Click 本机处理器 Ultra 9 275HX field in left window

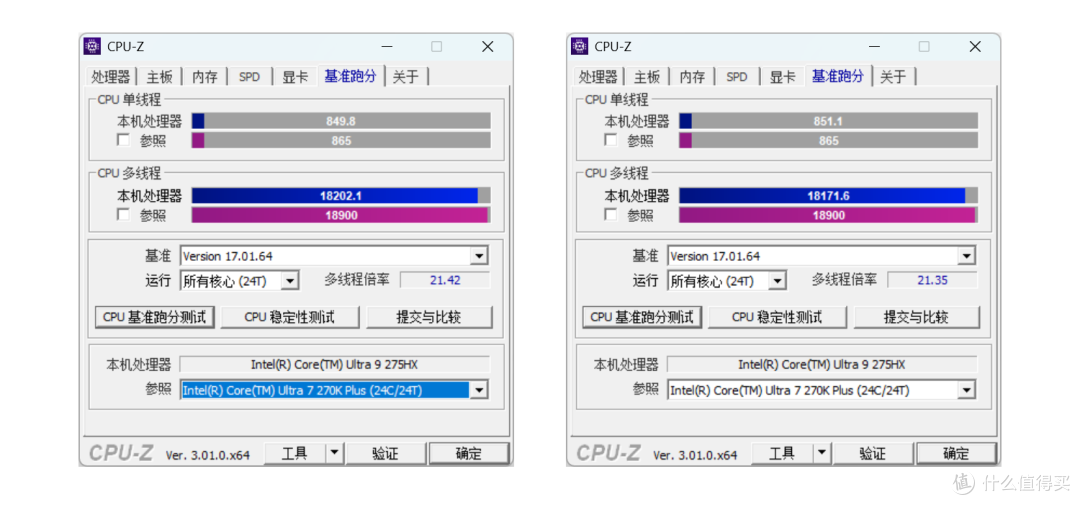(335, 364)
